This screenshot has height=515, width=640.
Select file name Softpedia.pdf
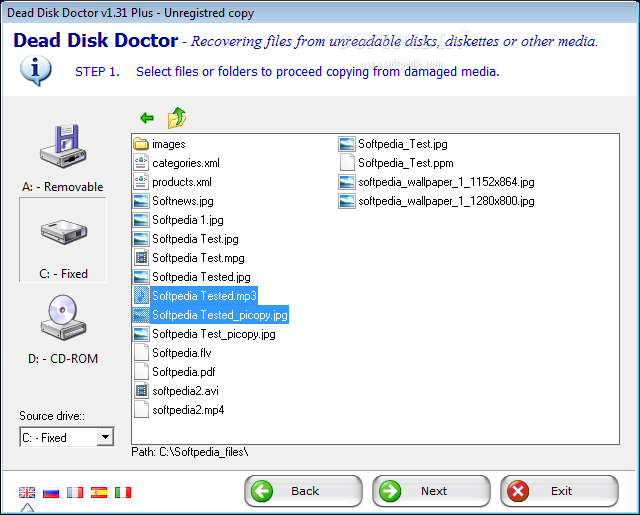click(184, 372)
